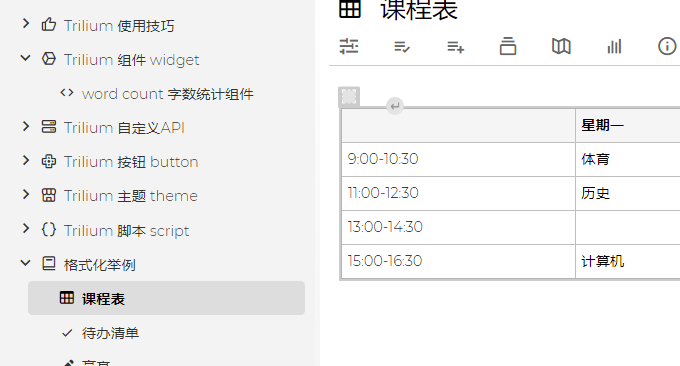This screenshot has width=680, height=366.
Task: Open owned attributes list-check icon
Action: pyautogui.click(x=402, y=46)
